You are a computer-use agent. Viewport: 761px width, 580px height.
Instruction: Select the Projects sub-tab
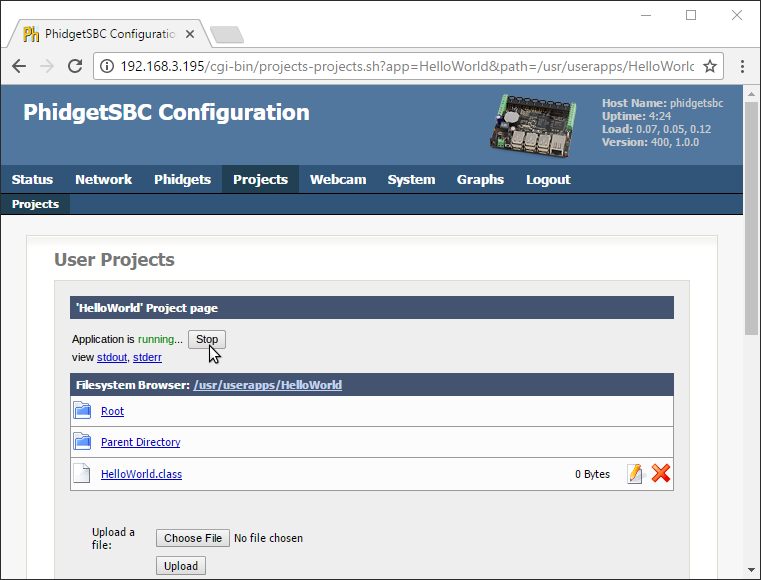[35, 204]
